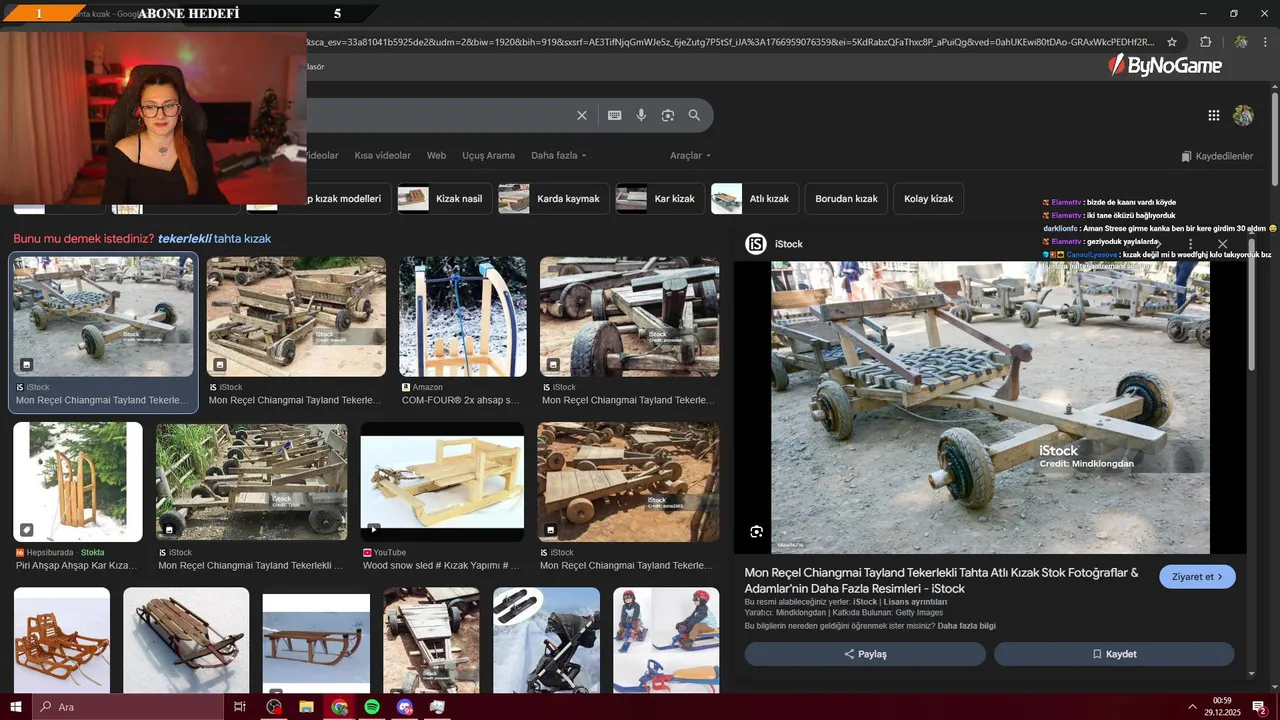Image resolution: width=1280 pixels, height=720 pixels.
Task: Open the Google account avatar on the page
Action: point(1243,115)
